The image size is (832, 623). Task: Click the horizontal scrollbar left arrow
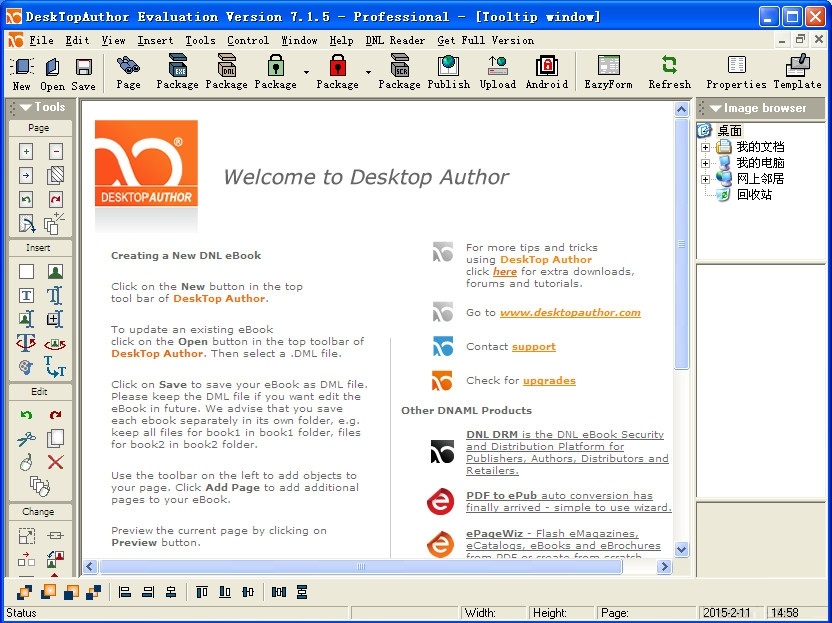coord(90,567)
